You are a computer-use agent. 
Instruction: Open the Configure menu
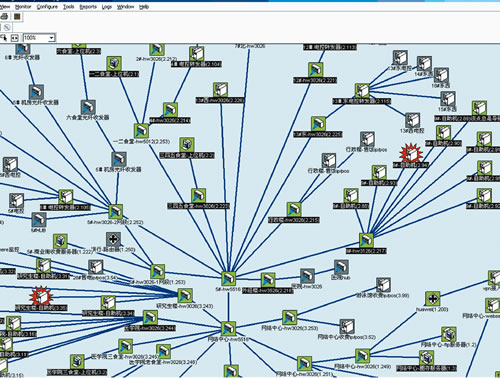(x=47, y=7)
